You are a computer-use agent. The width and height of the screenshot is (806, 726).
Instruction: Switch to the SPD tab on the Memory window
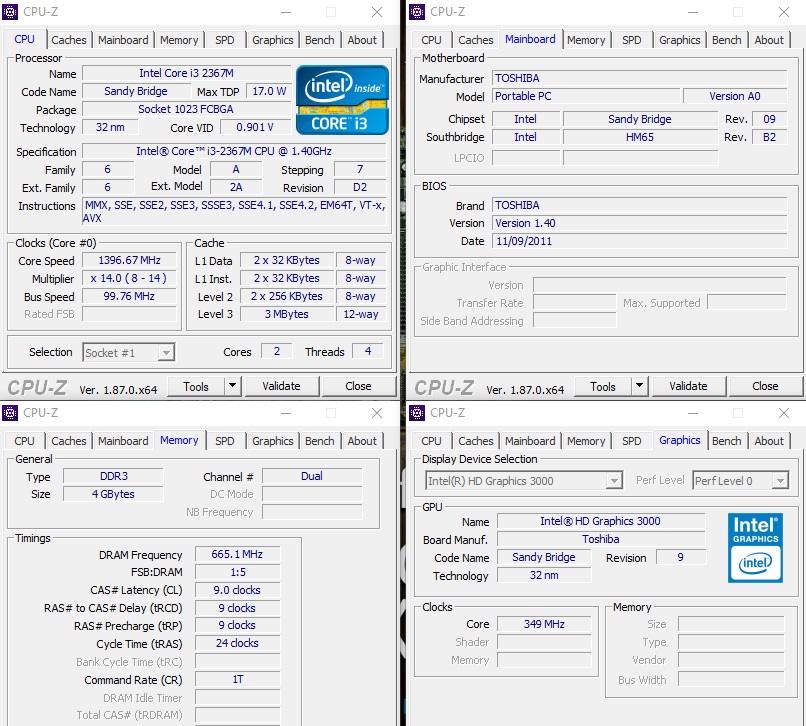coord(225,440)
